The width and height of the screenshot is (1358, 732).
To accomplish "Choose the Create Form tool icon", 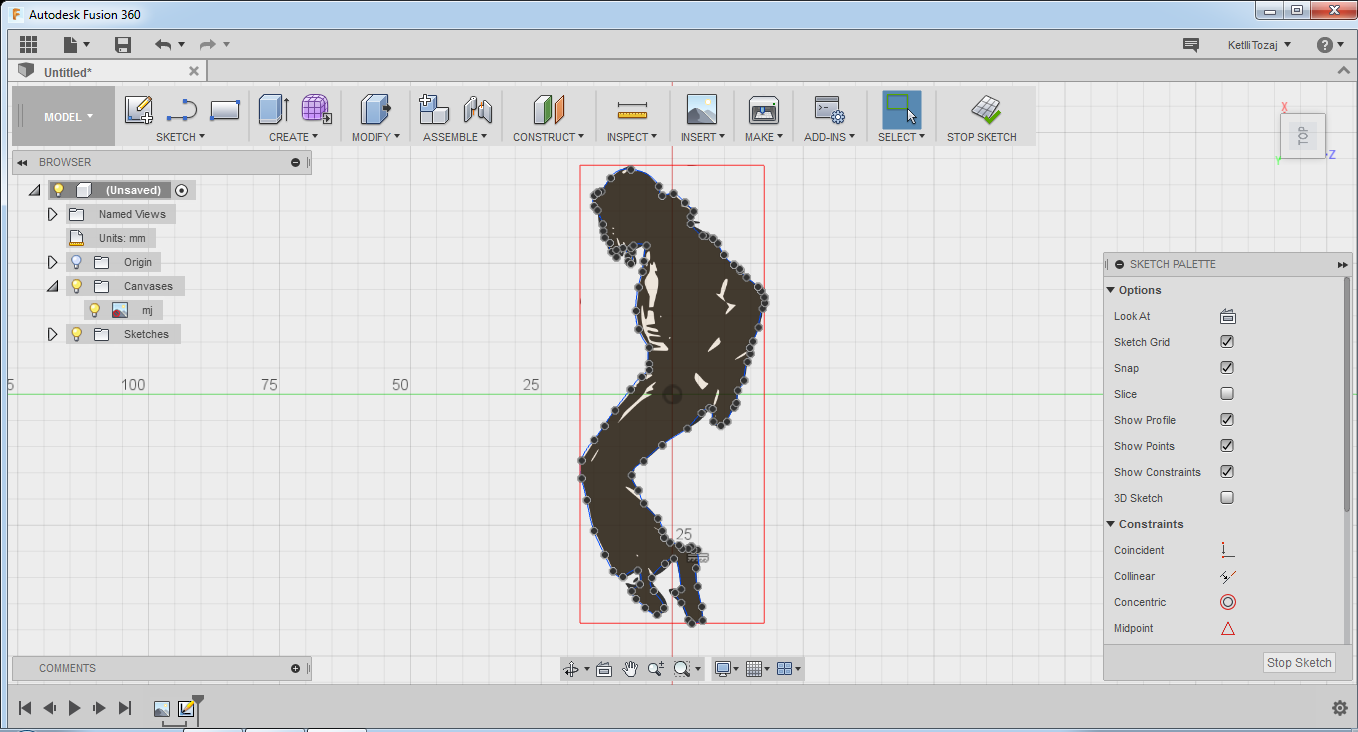I will (316, 109).
